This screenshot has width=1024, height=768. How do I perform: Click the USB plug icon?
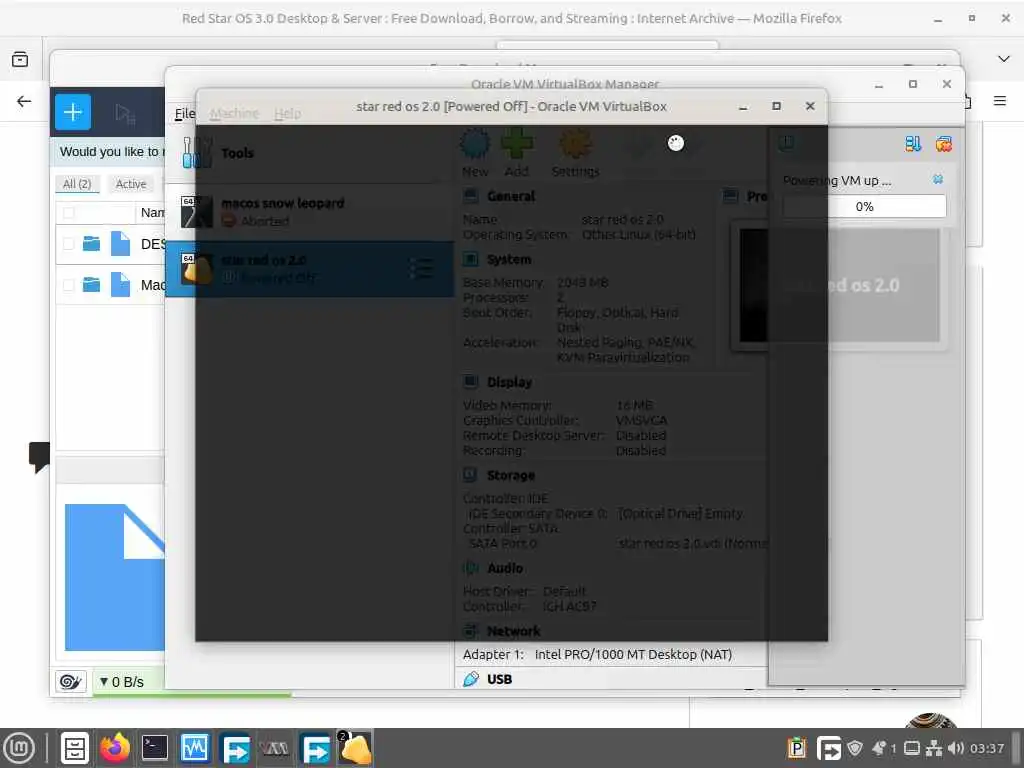click(x=470, y=679)
